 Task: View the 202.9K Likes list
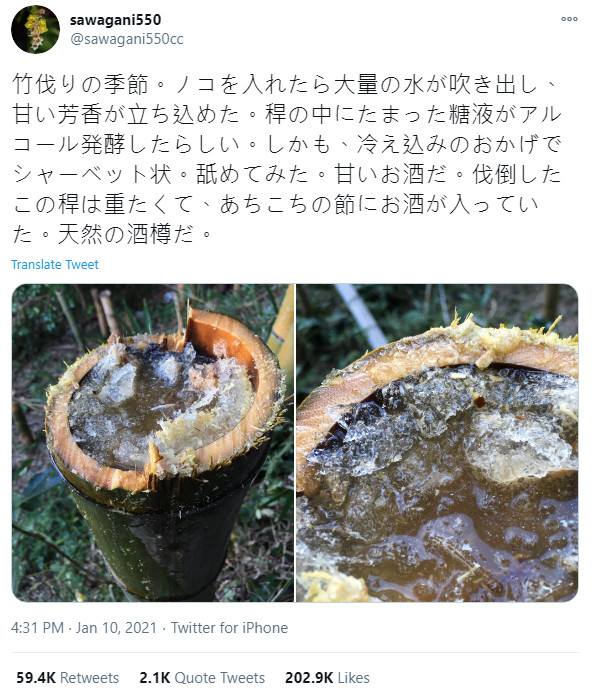click(328, 678)
